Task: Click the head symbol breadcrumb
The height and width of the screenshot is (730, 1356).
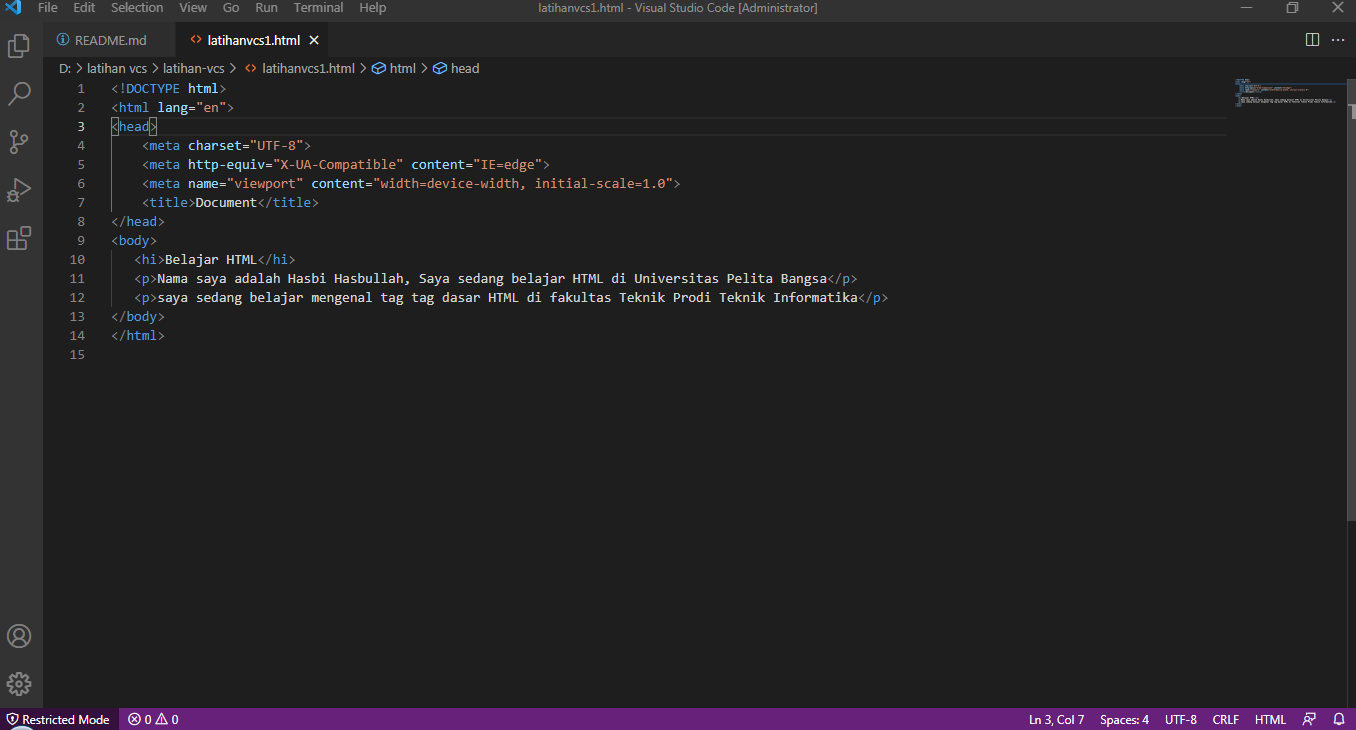Action: pos(456,69)
